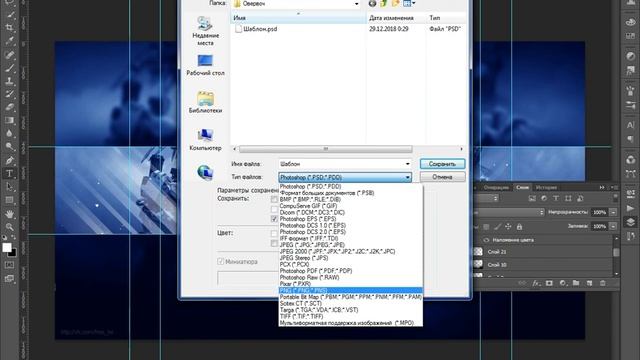Open Network location in save dialog
The image size is (640, 360).
pos(205,172)
